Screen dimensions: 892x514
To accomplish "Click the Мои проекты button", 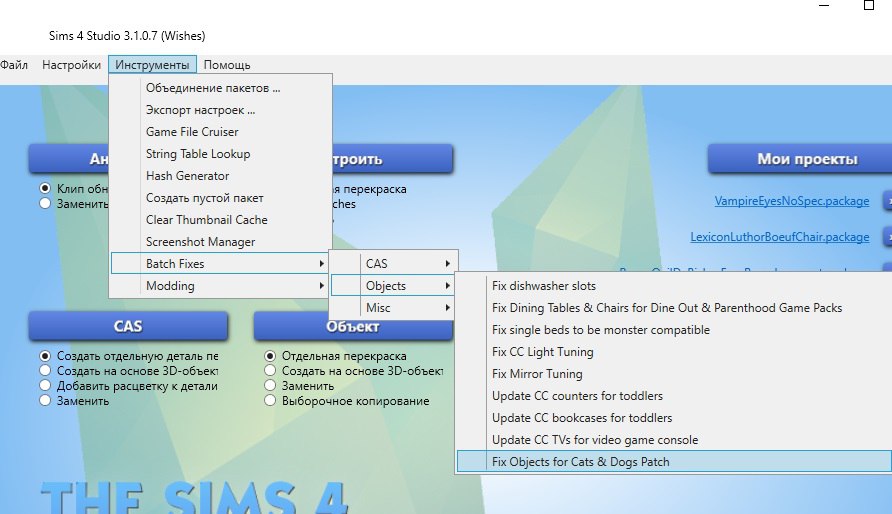I will [x=799, y=159].
